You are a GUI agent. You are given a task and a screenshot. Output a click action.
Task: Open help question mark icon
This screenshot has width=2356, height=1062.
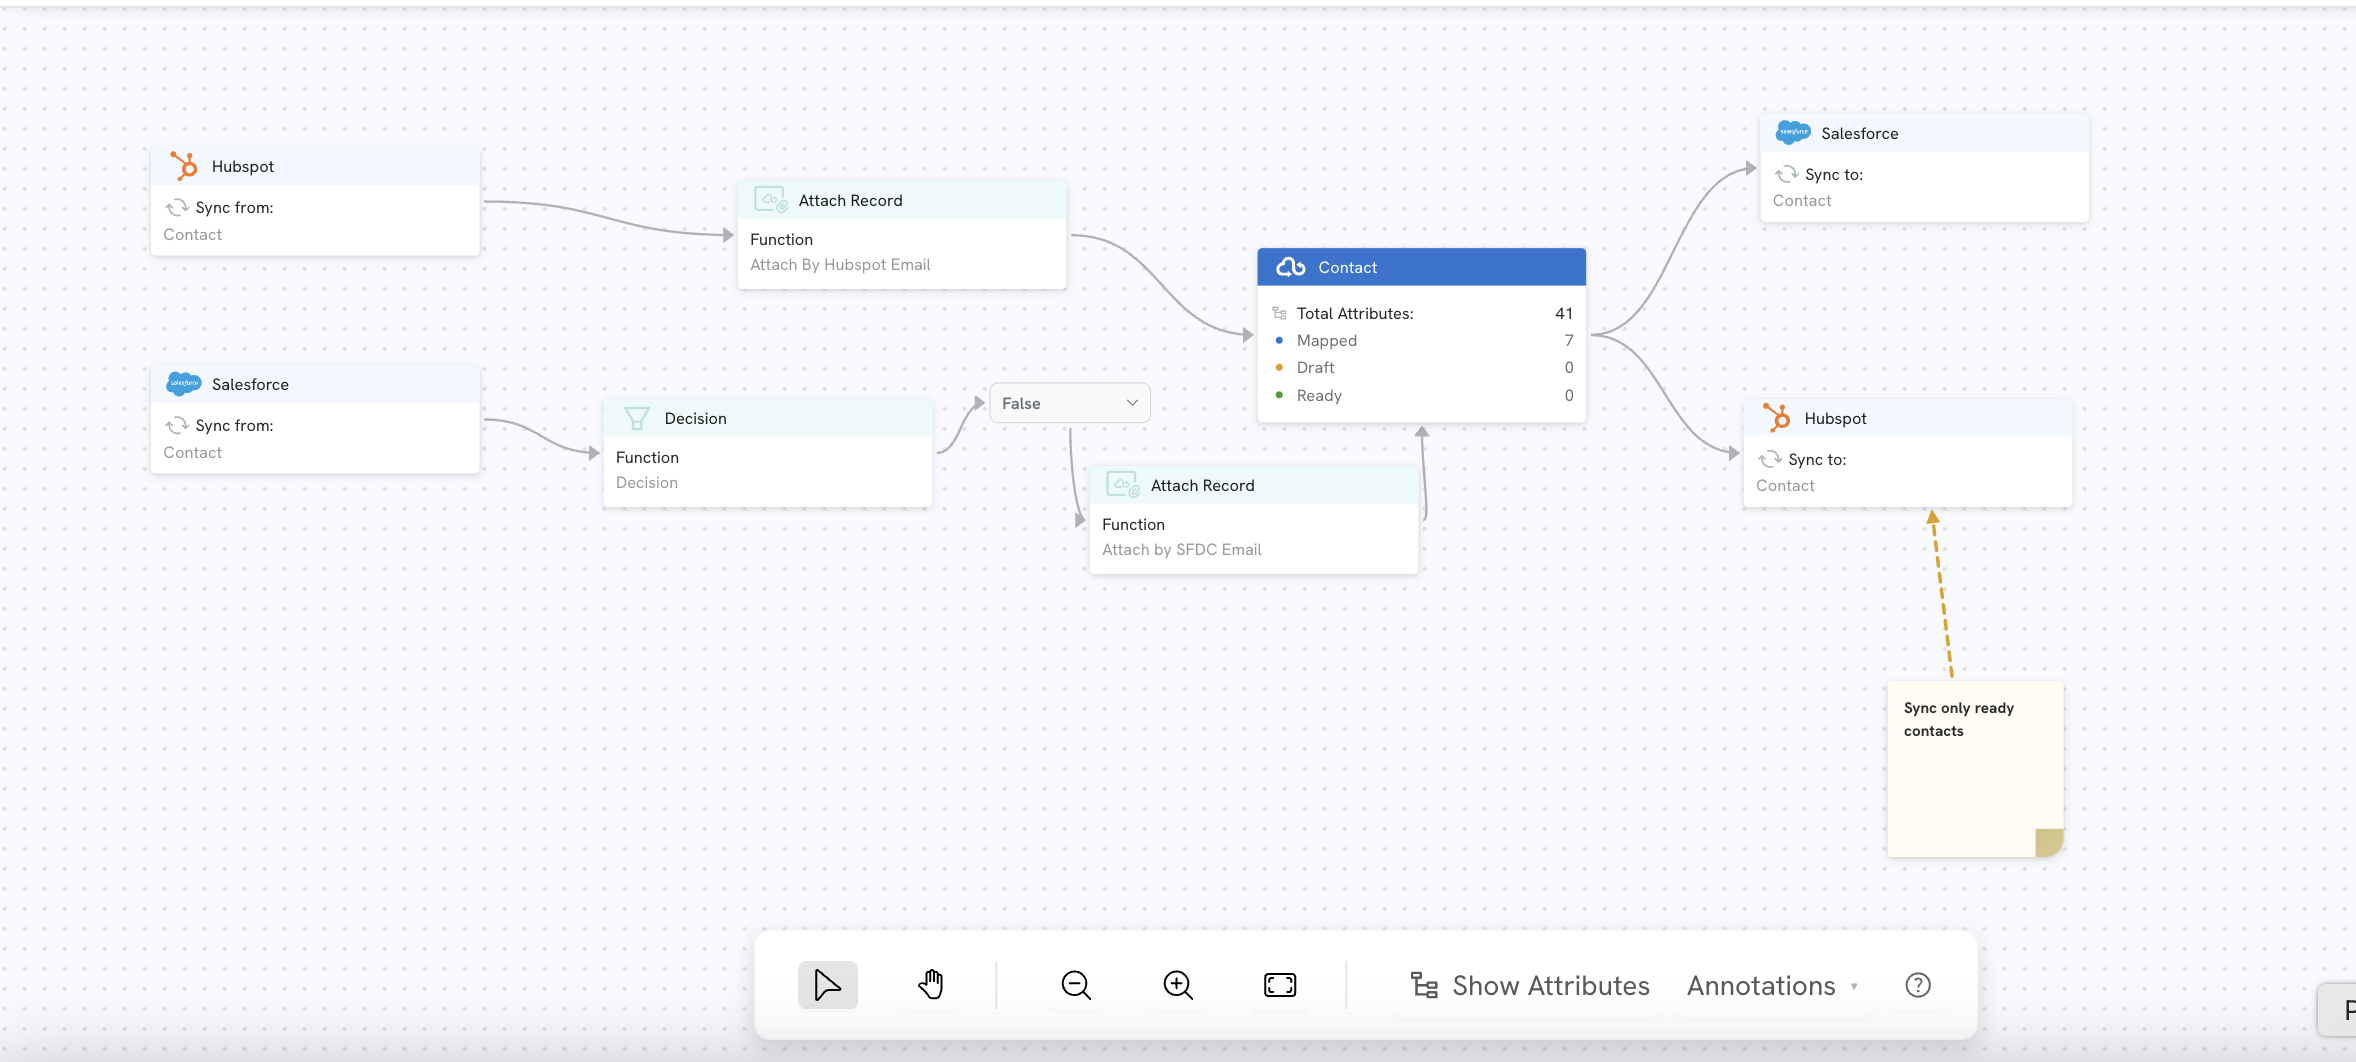(x=1918, y=985)
